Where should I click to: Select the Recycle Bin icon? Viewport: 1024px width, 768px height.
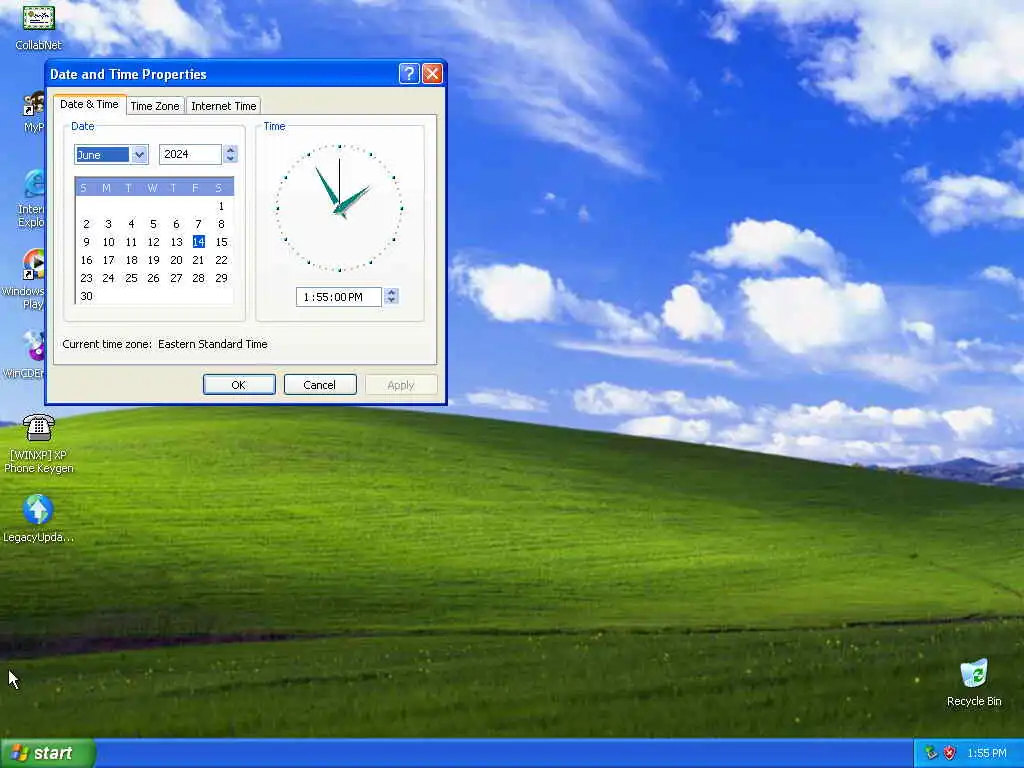pos(974,682)
